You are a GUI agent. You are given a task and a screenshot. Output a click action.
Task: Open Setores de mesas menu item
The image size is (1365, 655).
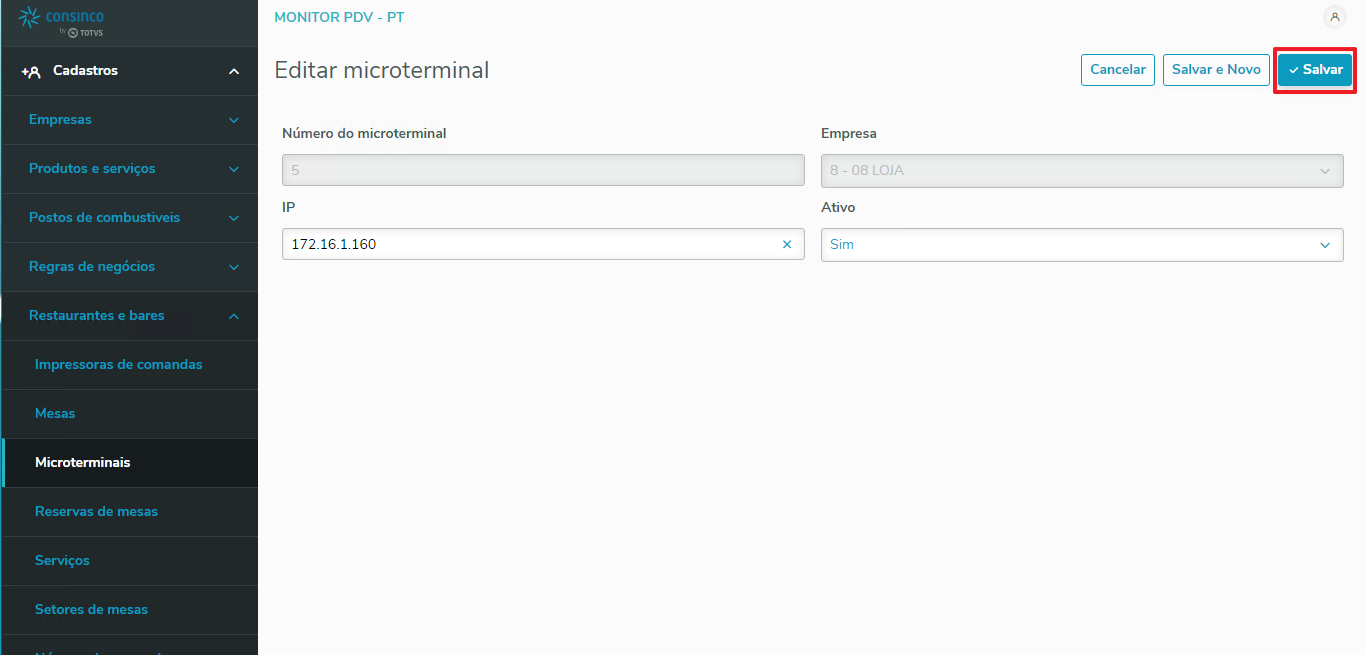(91, 610)
